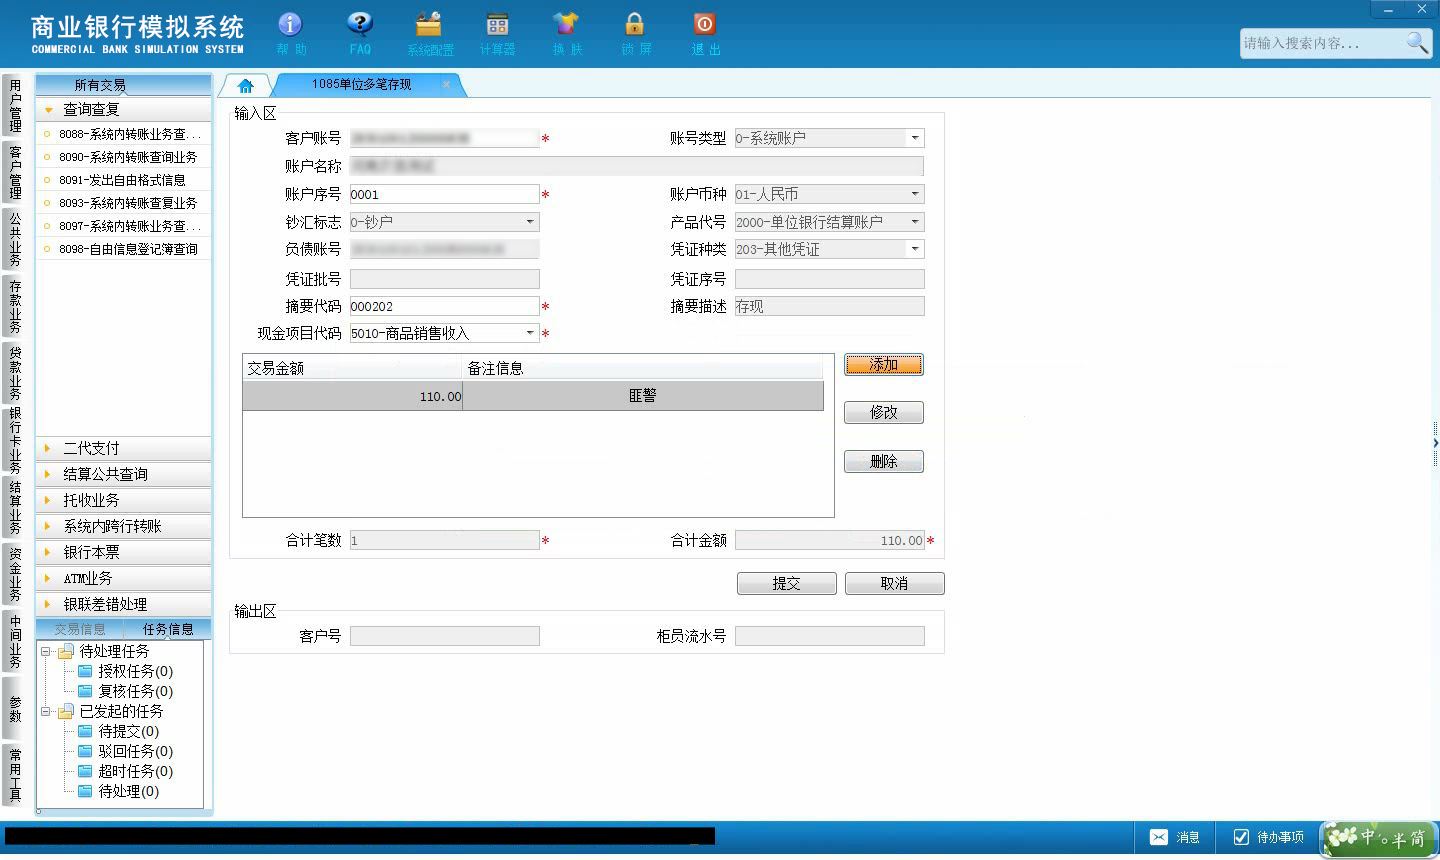Open the 凭证种类 dropdown

915,249
